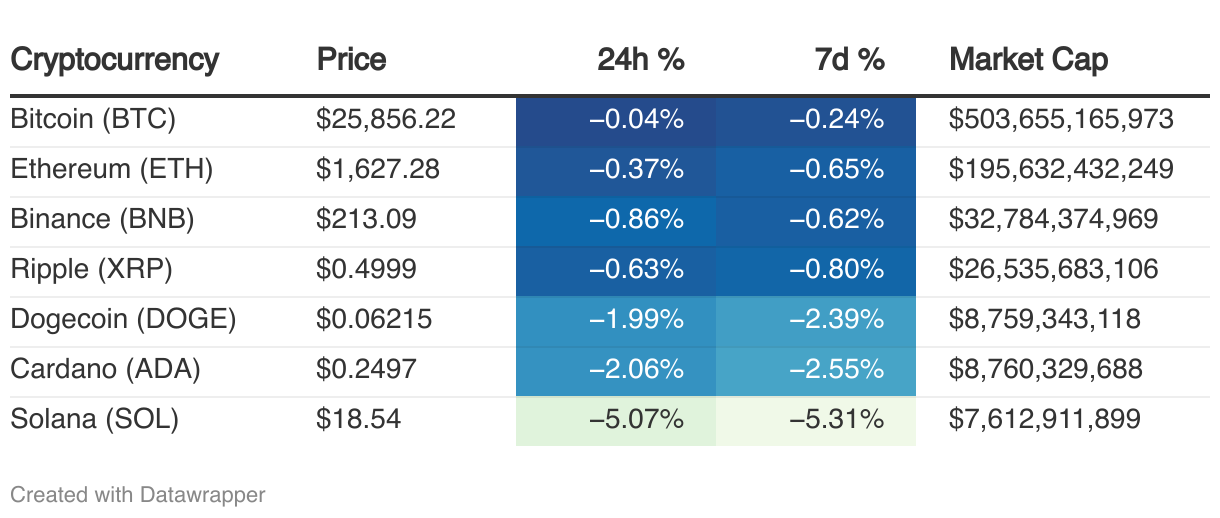This screenshot has width=1220, height=518.
Task: Select Dogecoin's 7d change cell −2.39%
Action: point(836,320)
